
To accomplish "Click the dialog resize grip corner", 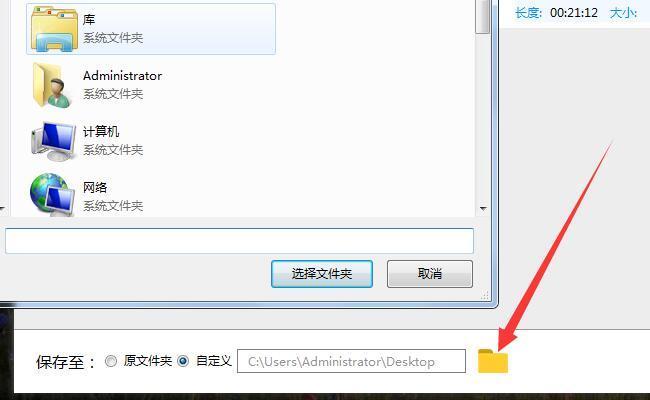I will (485, 295).
